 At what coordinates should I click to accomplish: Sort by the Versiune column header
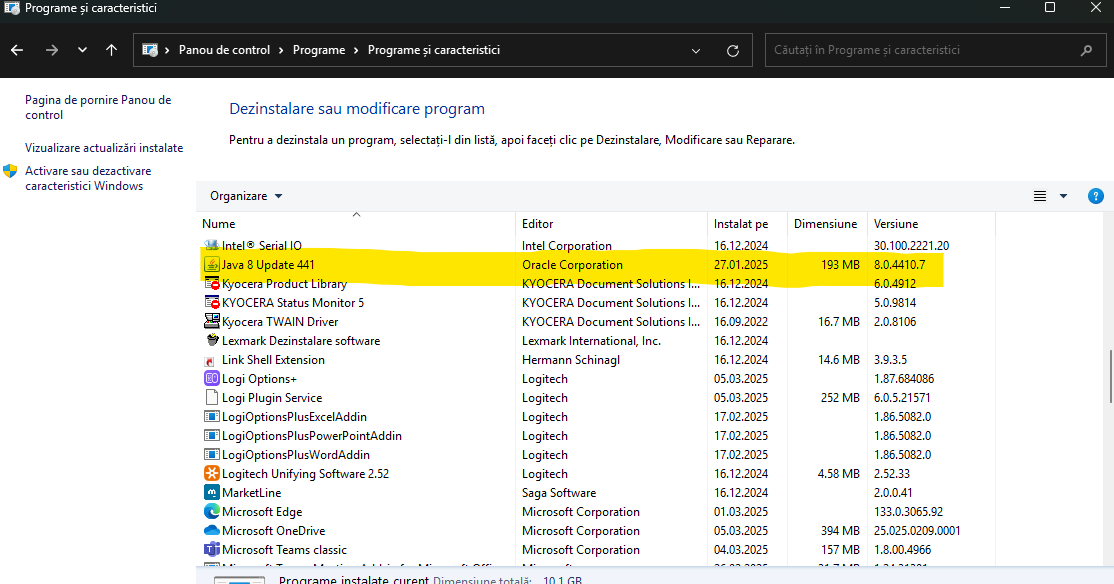931,224
